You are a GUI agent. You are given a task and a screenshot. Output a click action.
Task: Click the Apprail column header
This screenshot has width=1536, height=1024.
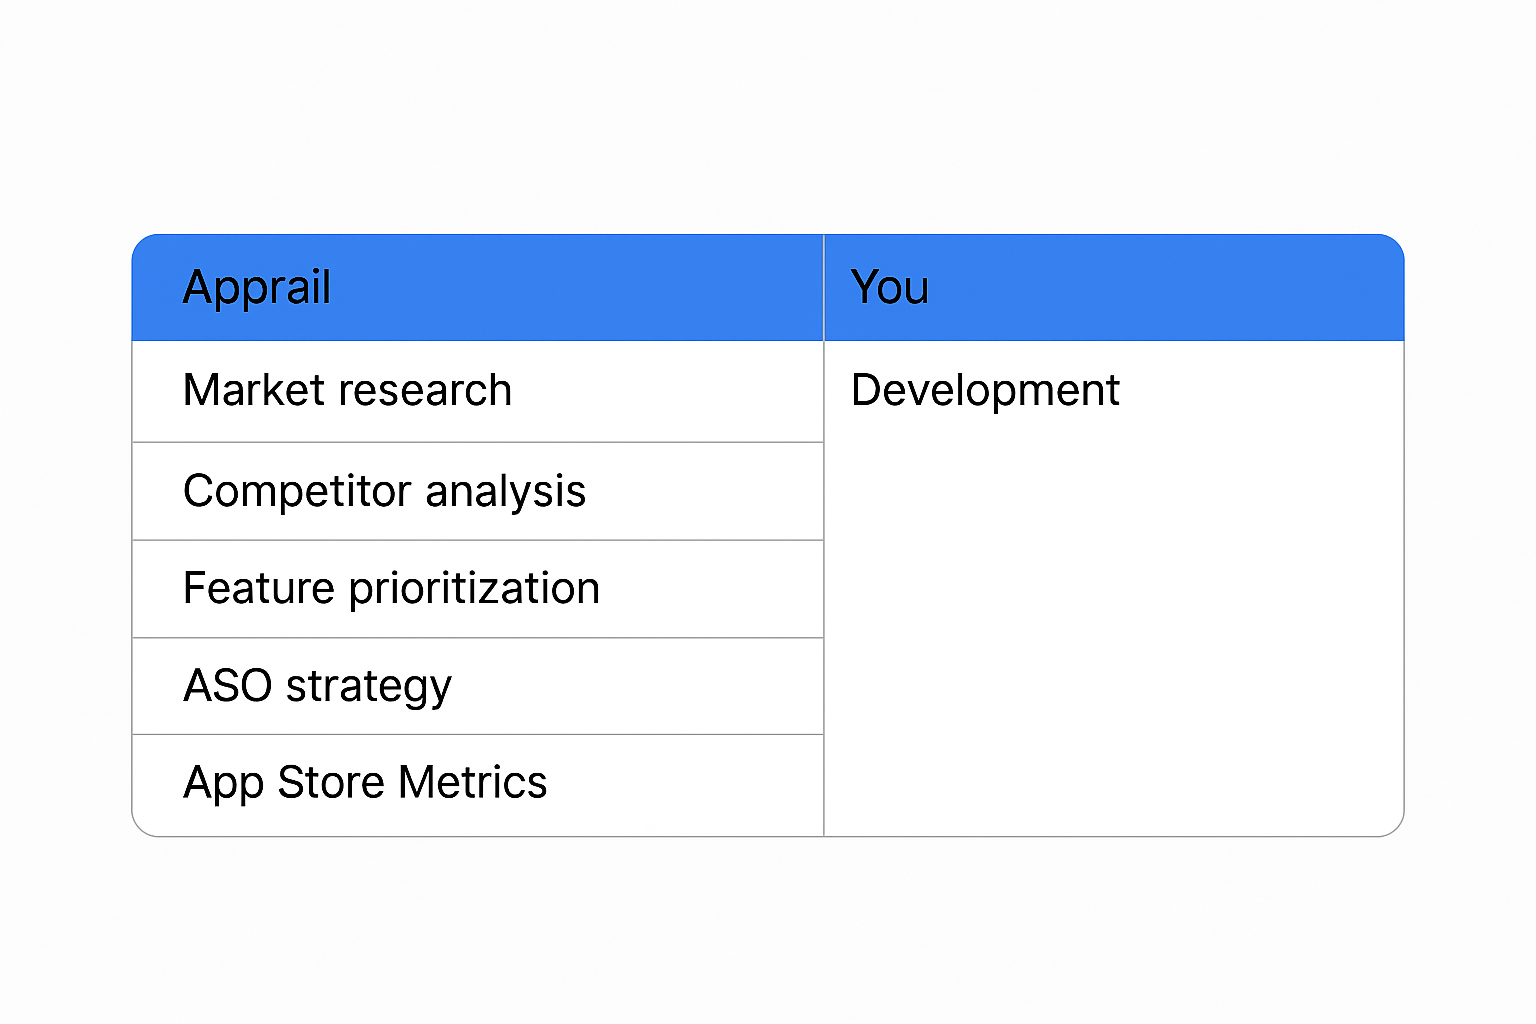(x=257, y=288)
